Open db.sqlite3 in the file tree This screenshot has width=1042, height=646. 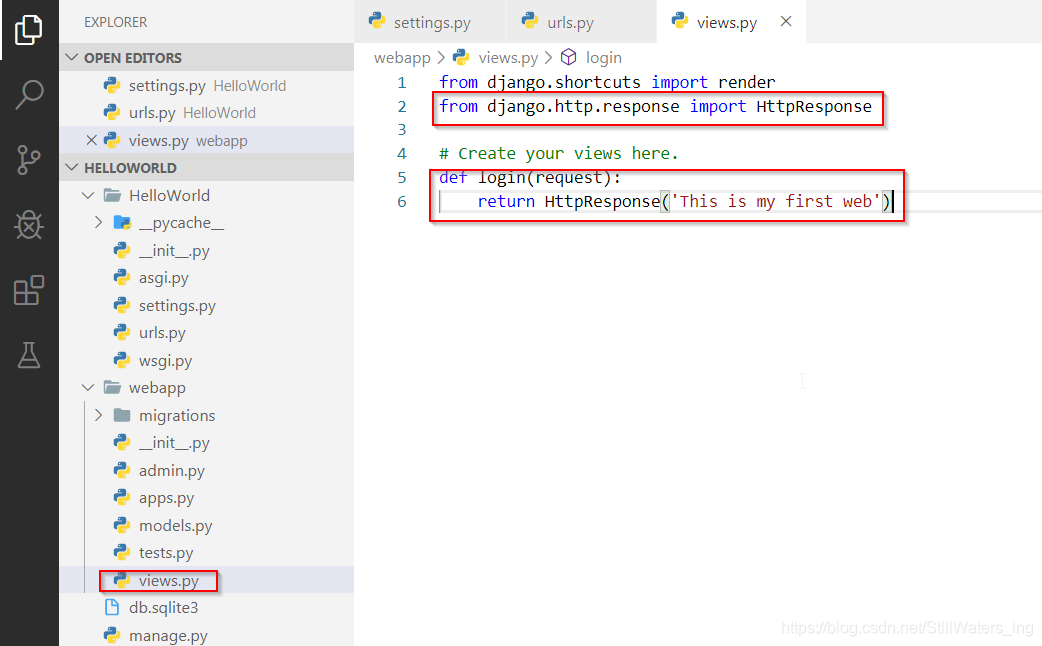click(x=206, y=607)
